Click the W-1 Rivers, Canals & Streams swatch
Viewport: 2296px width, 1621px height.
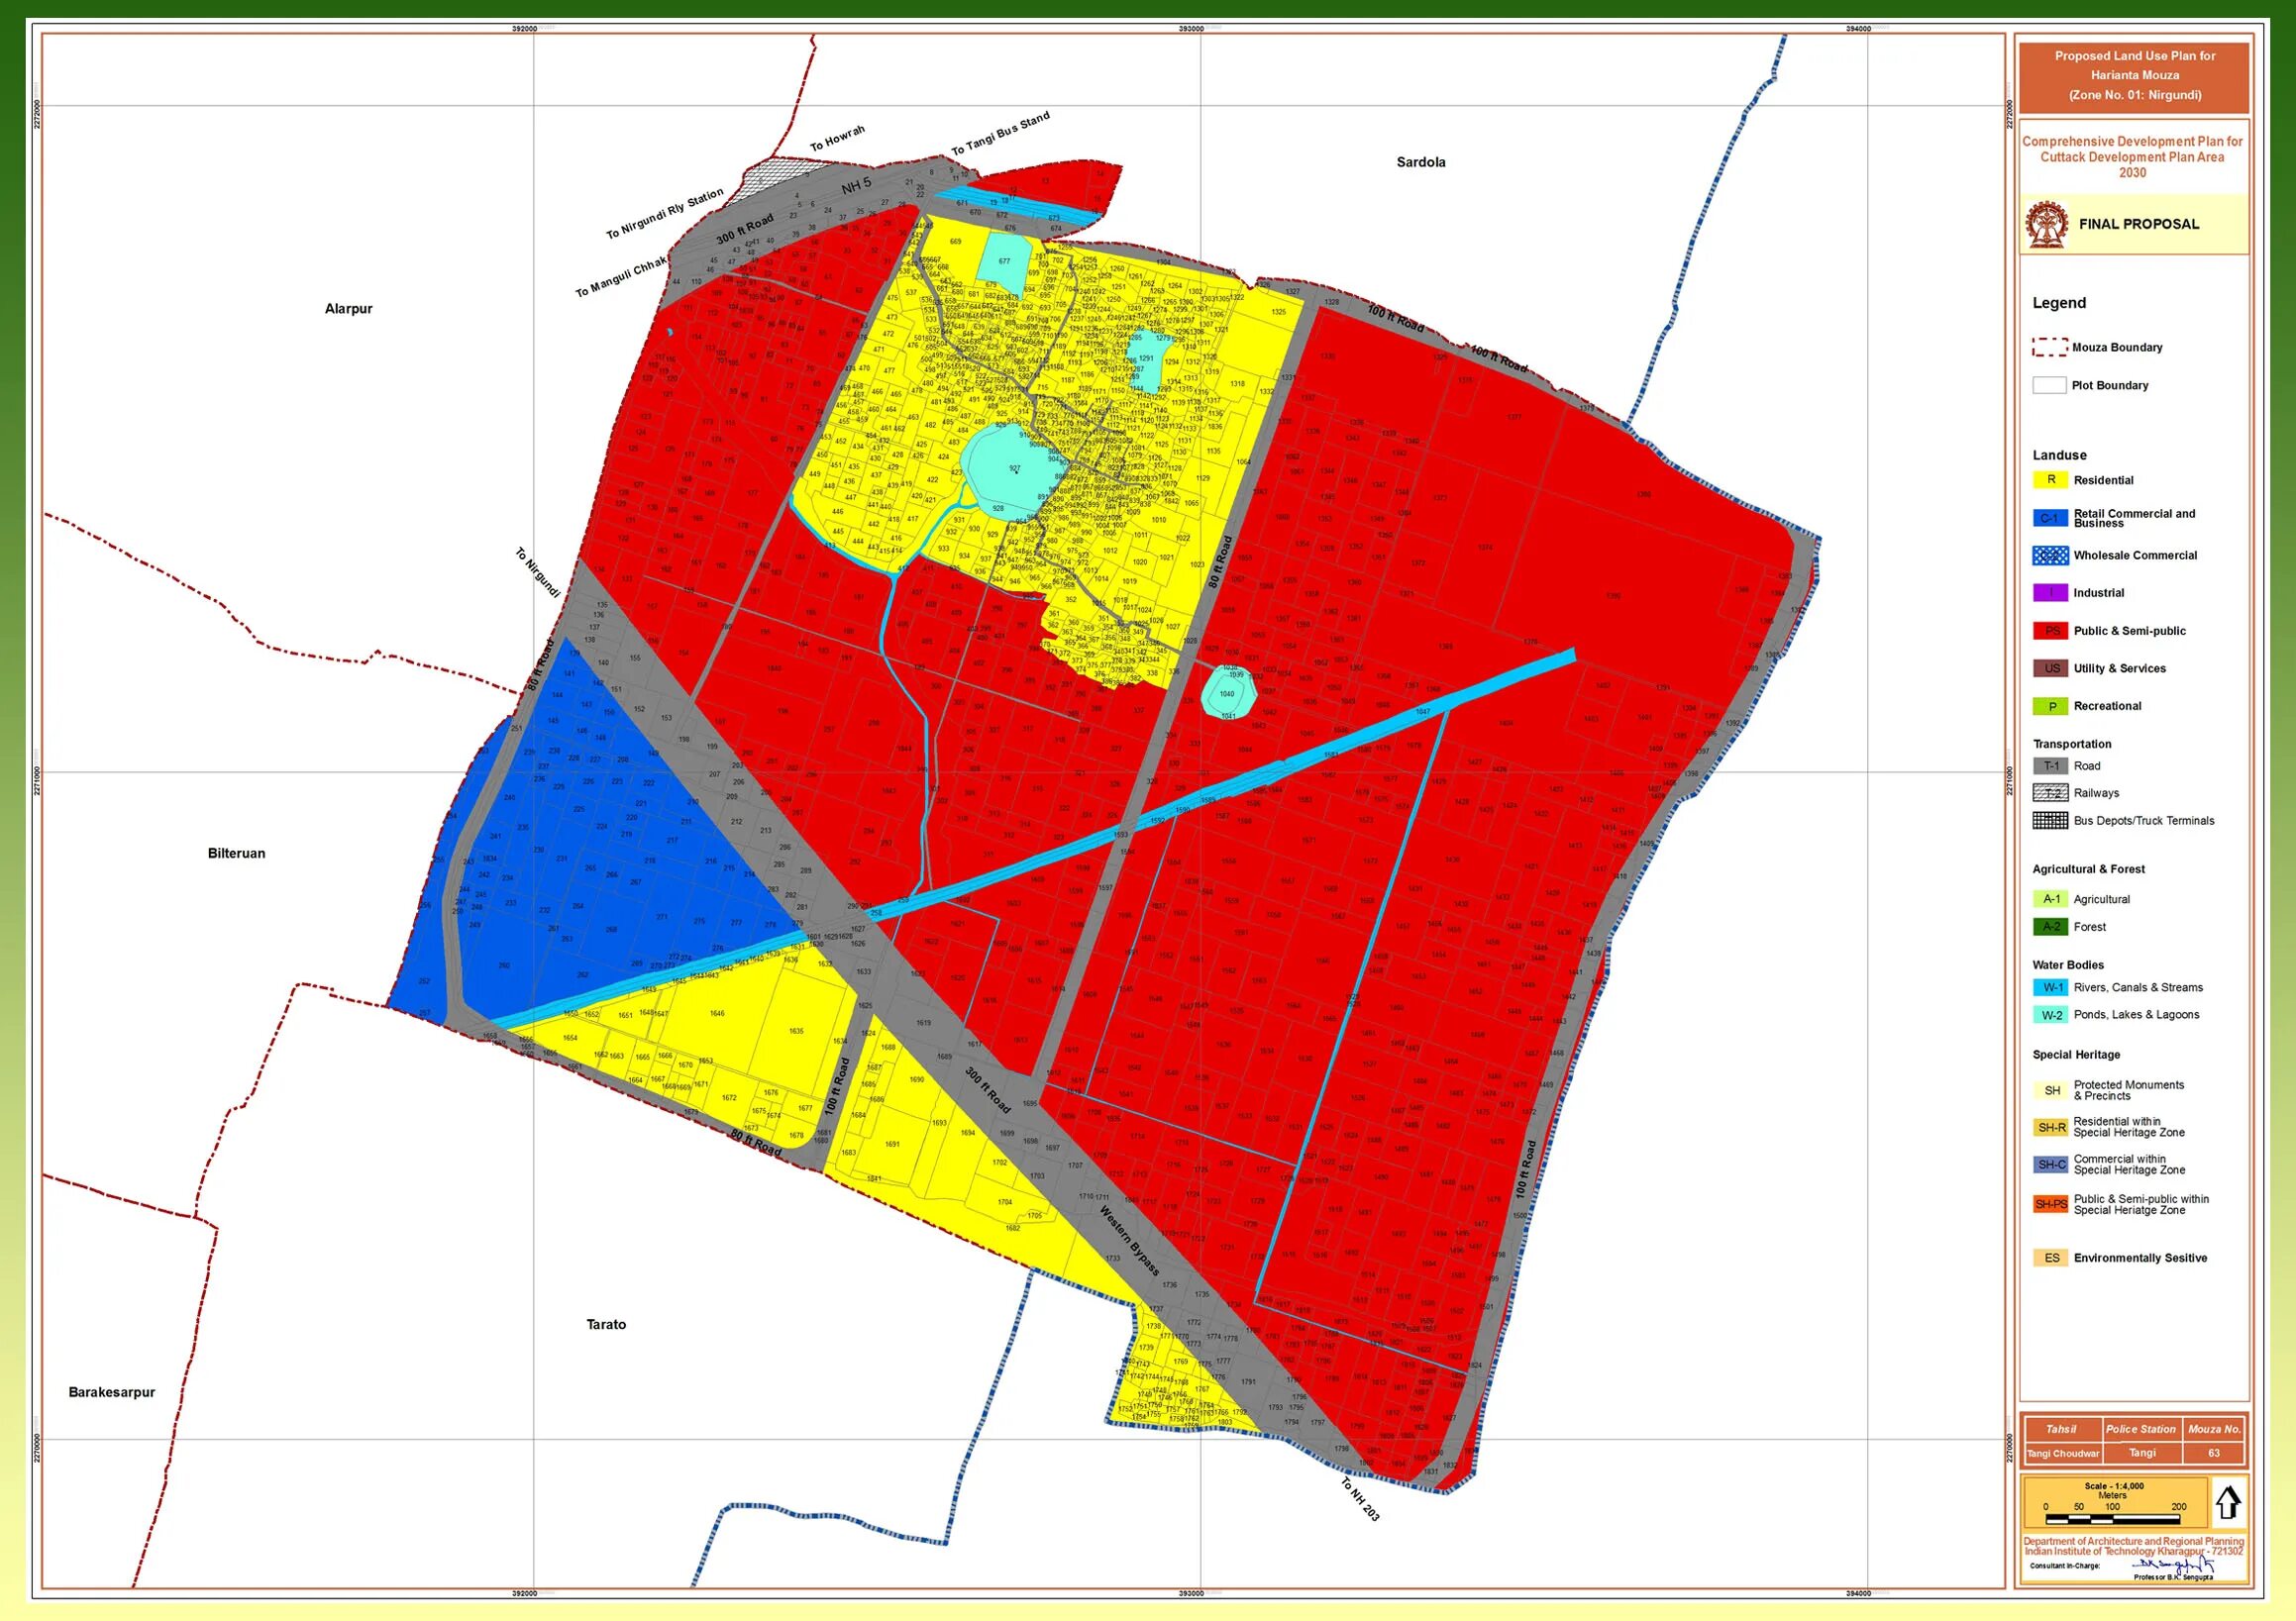tap(2050, 987)
